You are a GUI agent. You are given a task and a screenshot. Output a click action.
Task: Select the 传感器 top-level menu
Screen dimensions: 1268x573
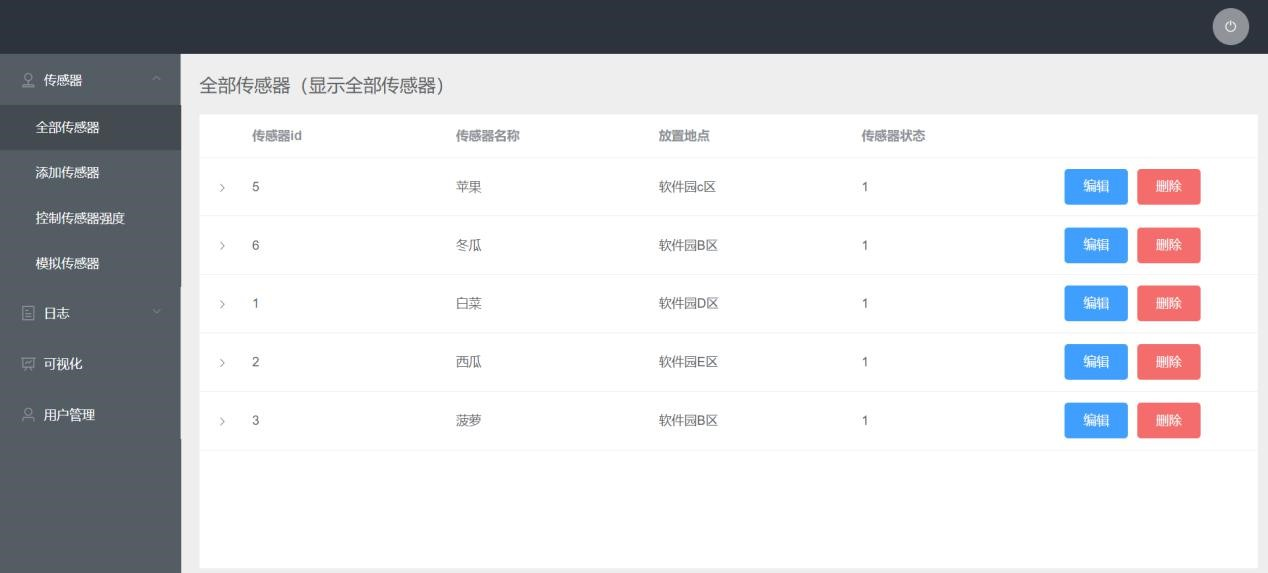coord(90,80)
